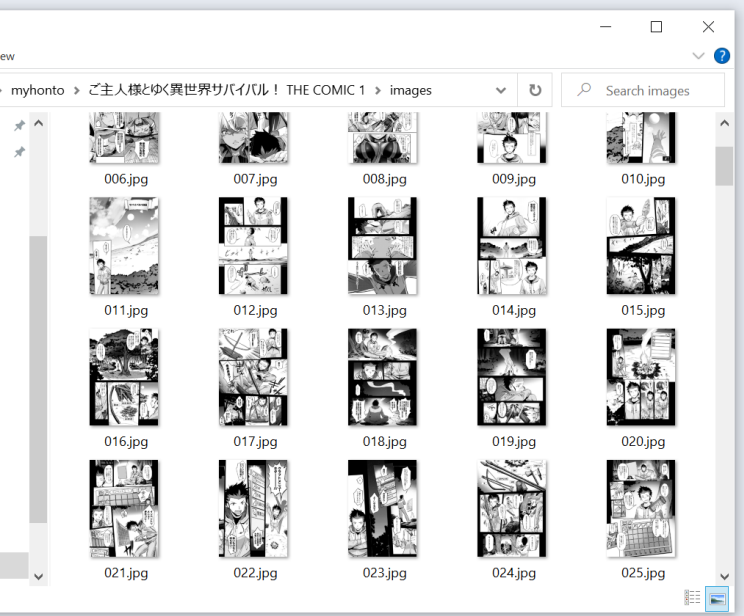Select the 014.jpg thumbnail
The image size is (744, 616).
(512, 246)
